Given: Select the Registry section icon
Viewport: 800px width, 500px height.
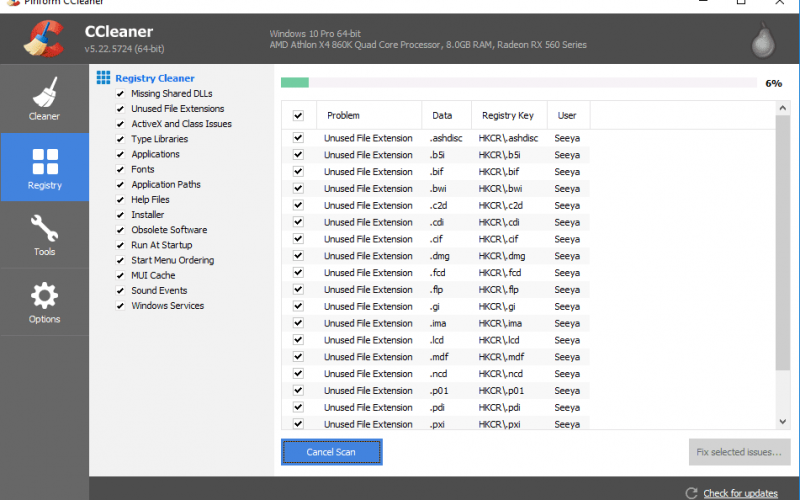Looking at the screenshot, I should pyautogui.click(x=45, y=161).
